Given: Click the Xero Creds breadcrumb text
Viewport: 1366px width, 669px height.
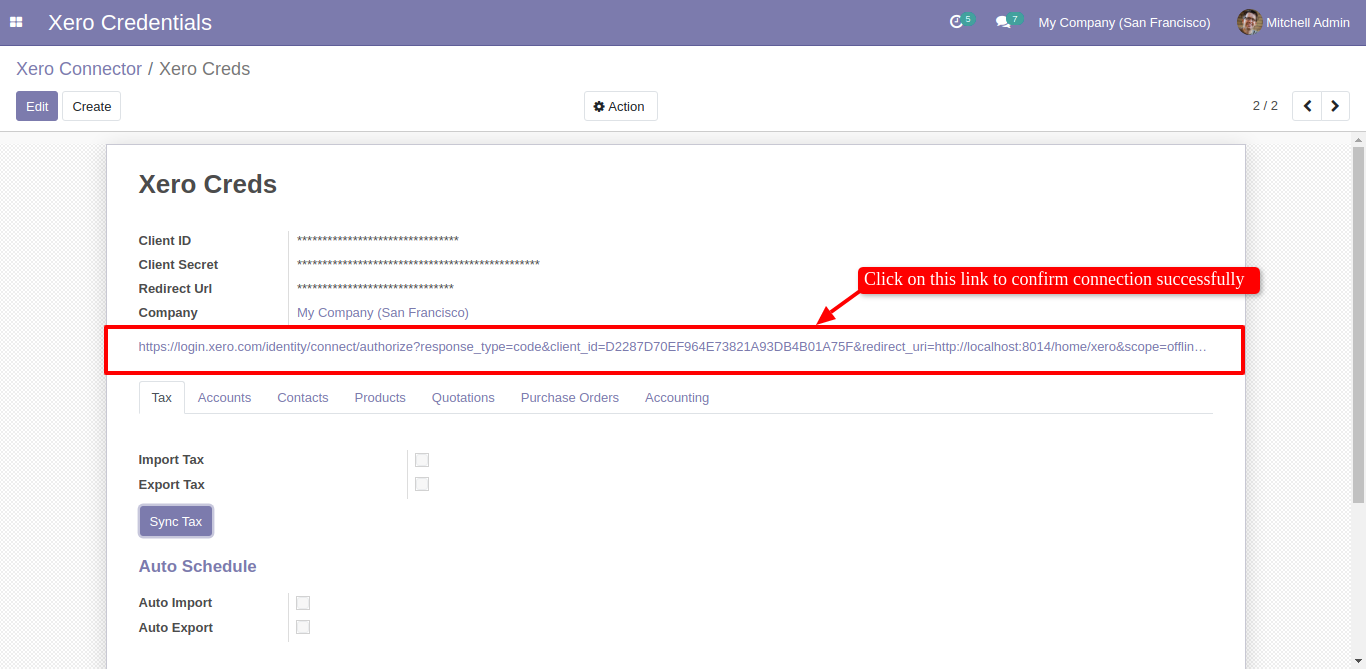Looking at the screenshot, I should [x=205, y=69].
